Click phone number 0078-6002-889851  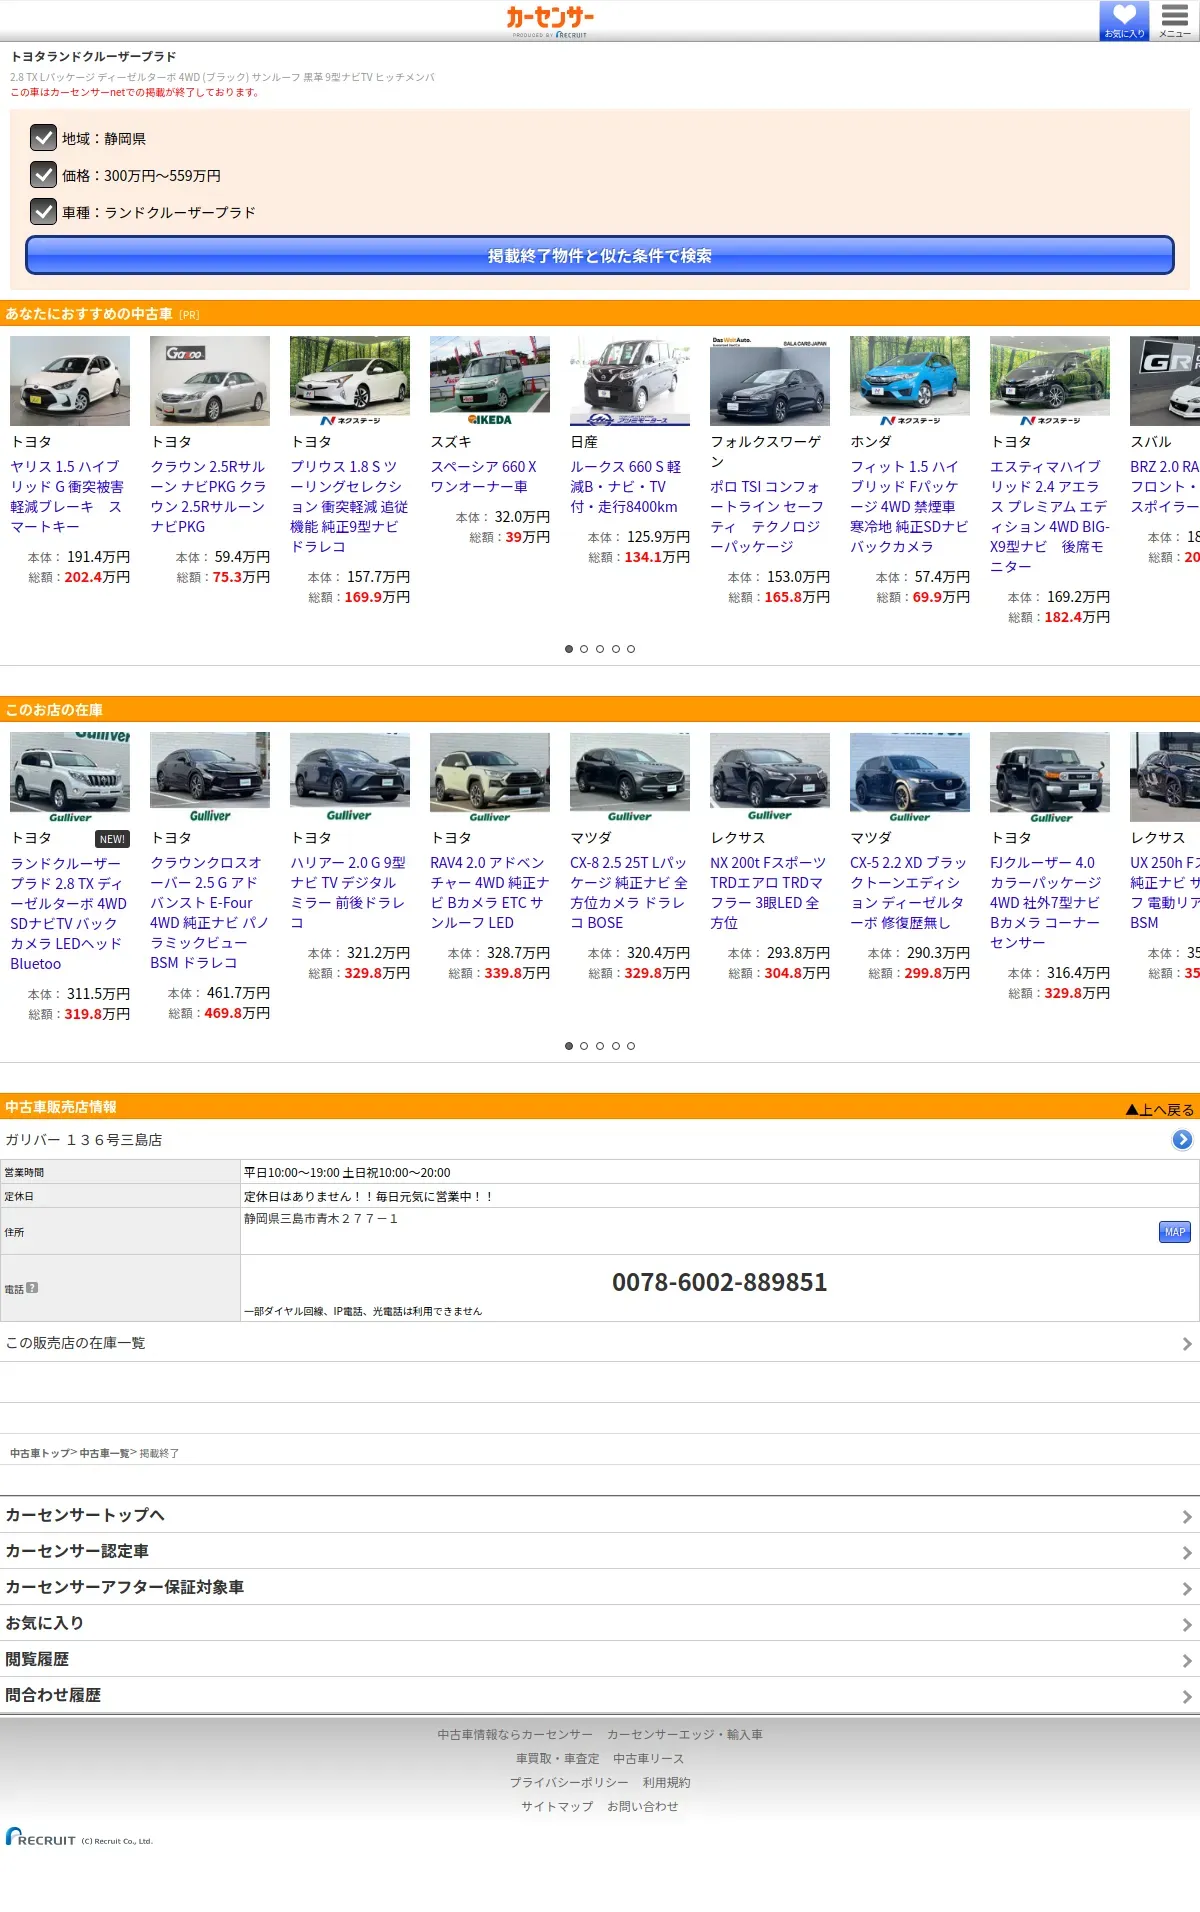click(x=720, y=1282)
